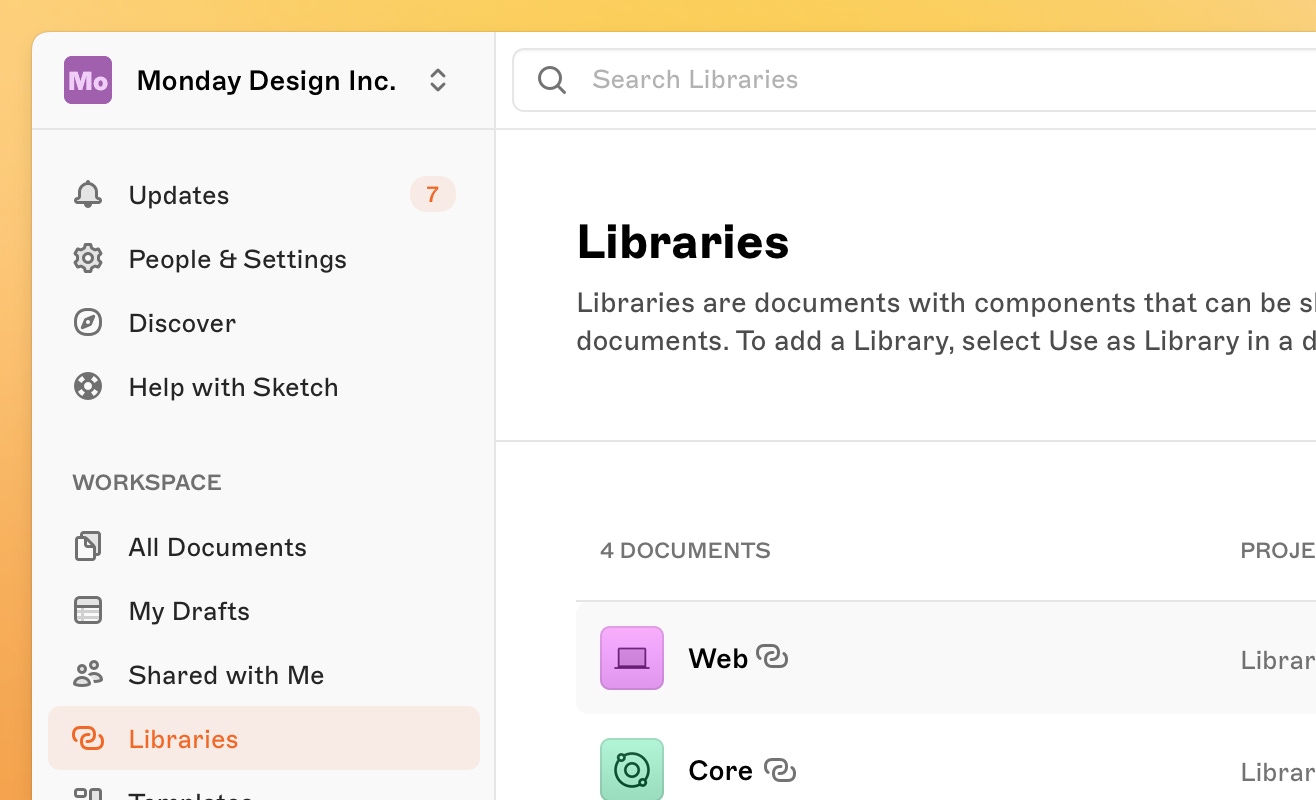Viewport: 1316px width, 800px height.
Task: Click the Discover compass icon
Action: tap(88, 323)
